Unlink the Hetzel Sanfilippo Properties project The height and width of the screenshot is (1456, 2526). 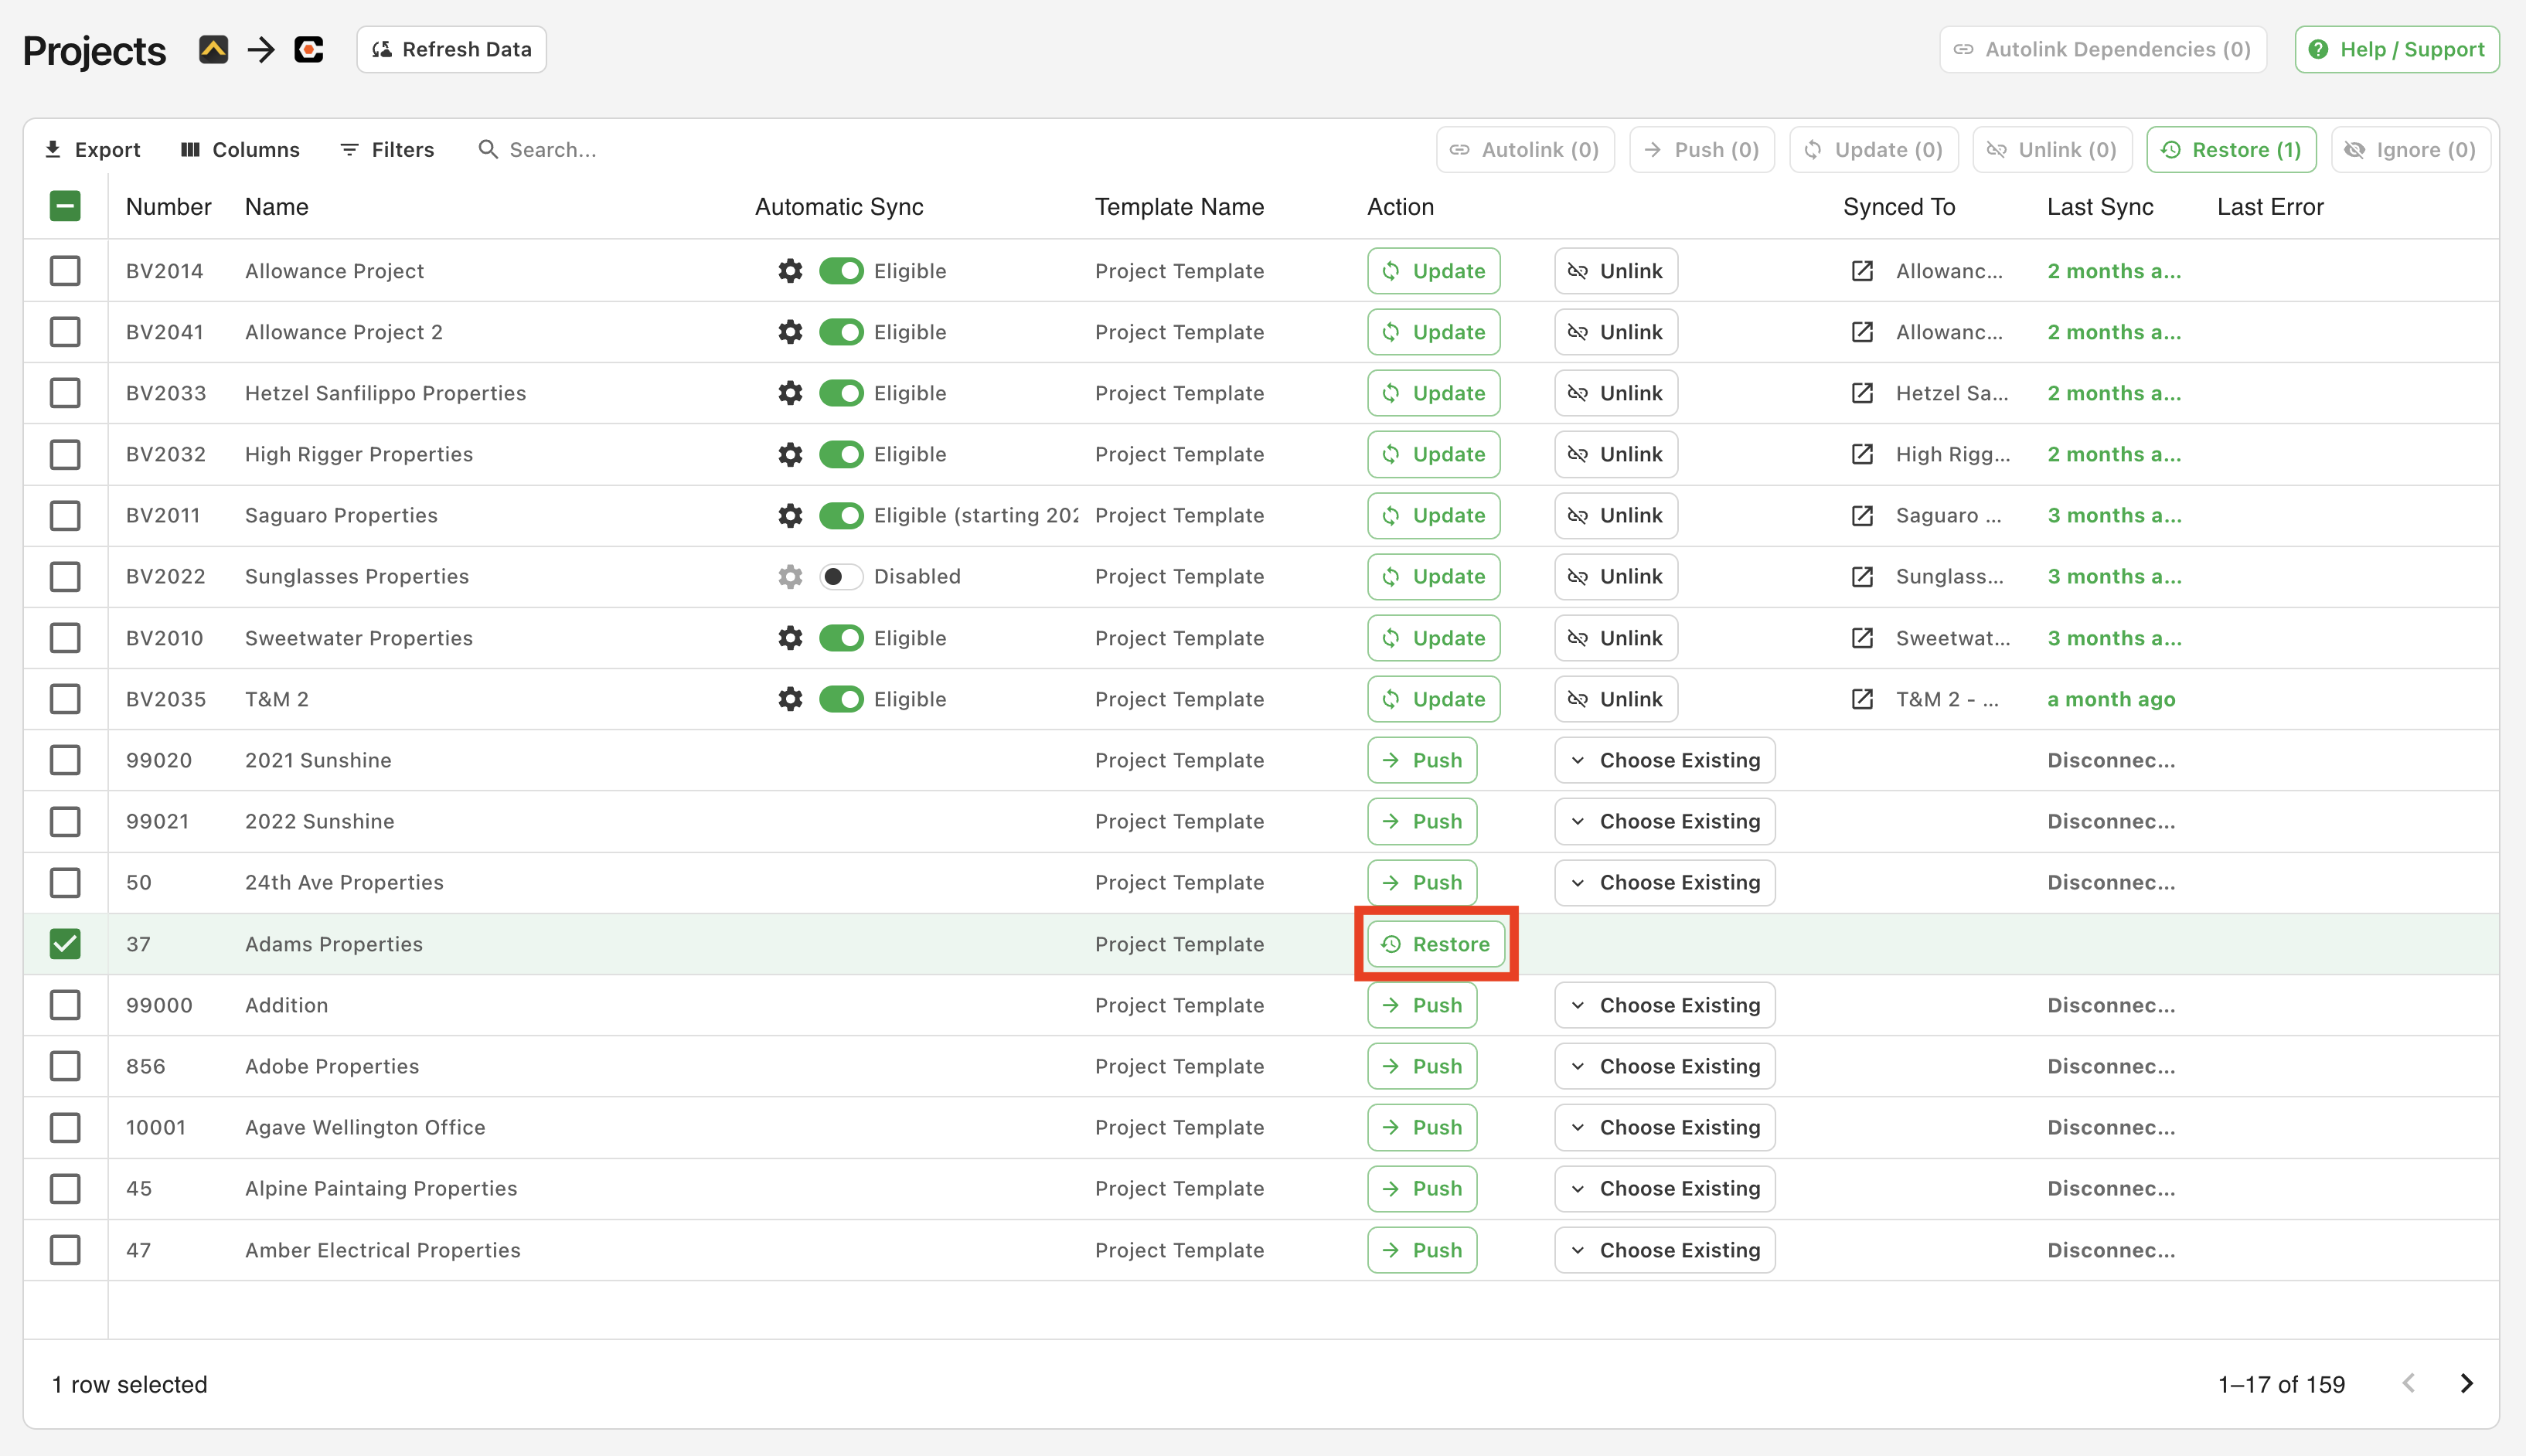pyautogui.click(x=1616, y=393)
